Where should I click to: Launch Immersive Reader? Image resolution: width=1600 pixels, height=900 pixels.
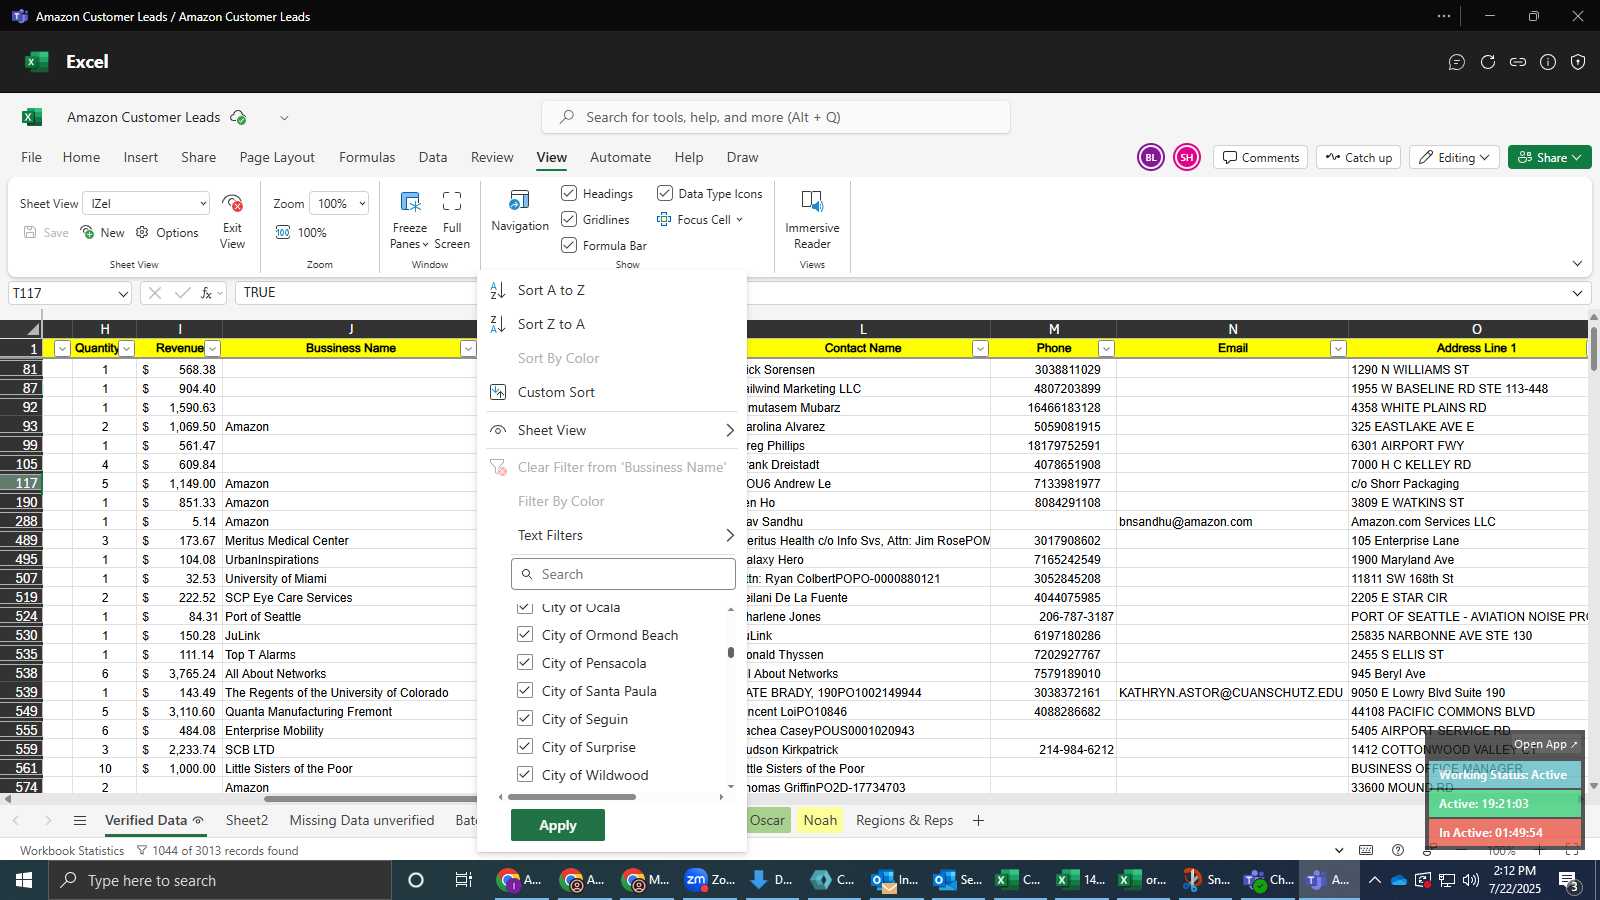[x=812, y=219]
